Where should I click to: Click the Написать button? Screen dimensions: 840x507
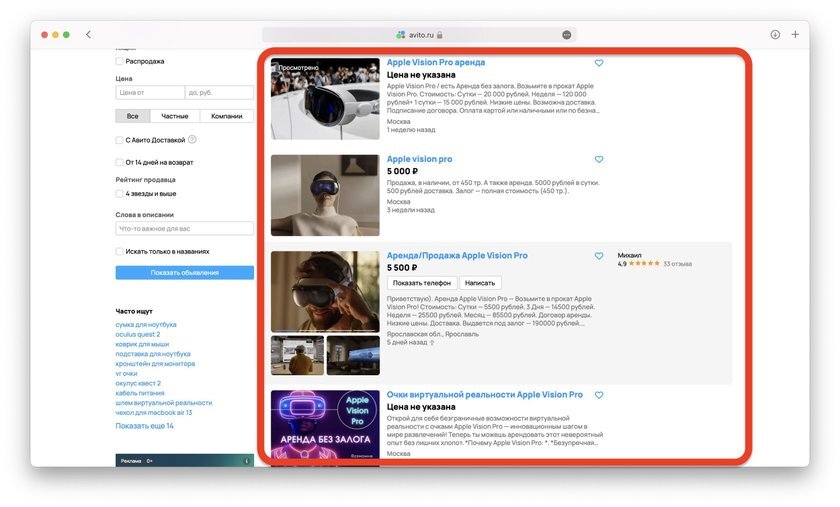pos(480,282)
